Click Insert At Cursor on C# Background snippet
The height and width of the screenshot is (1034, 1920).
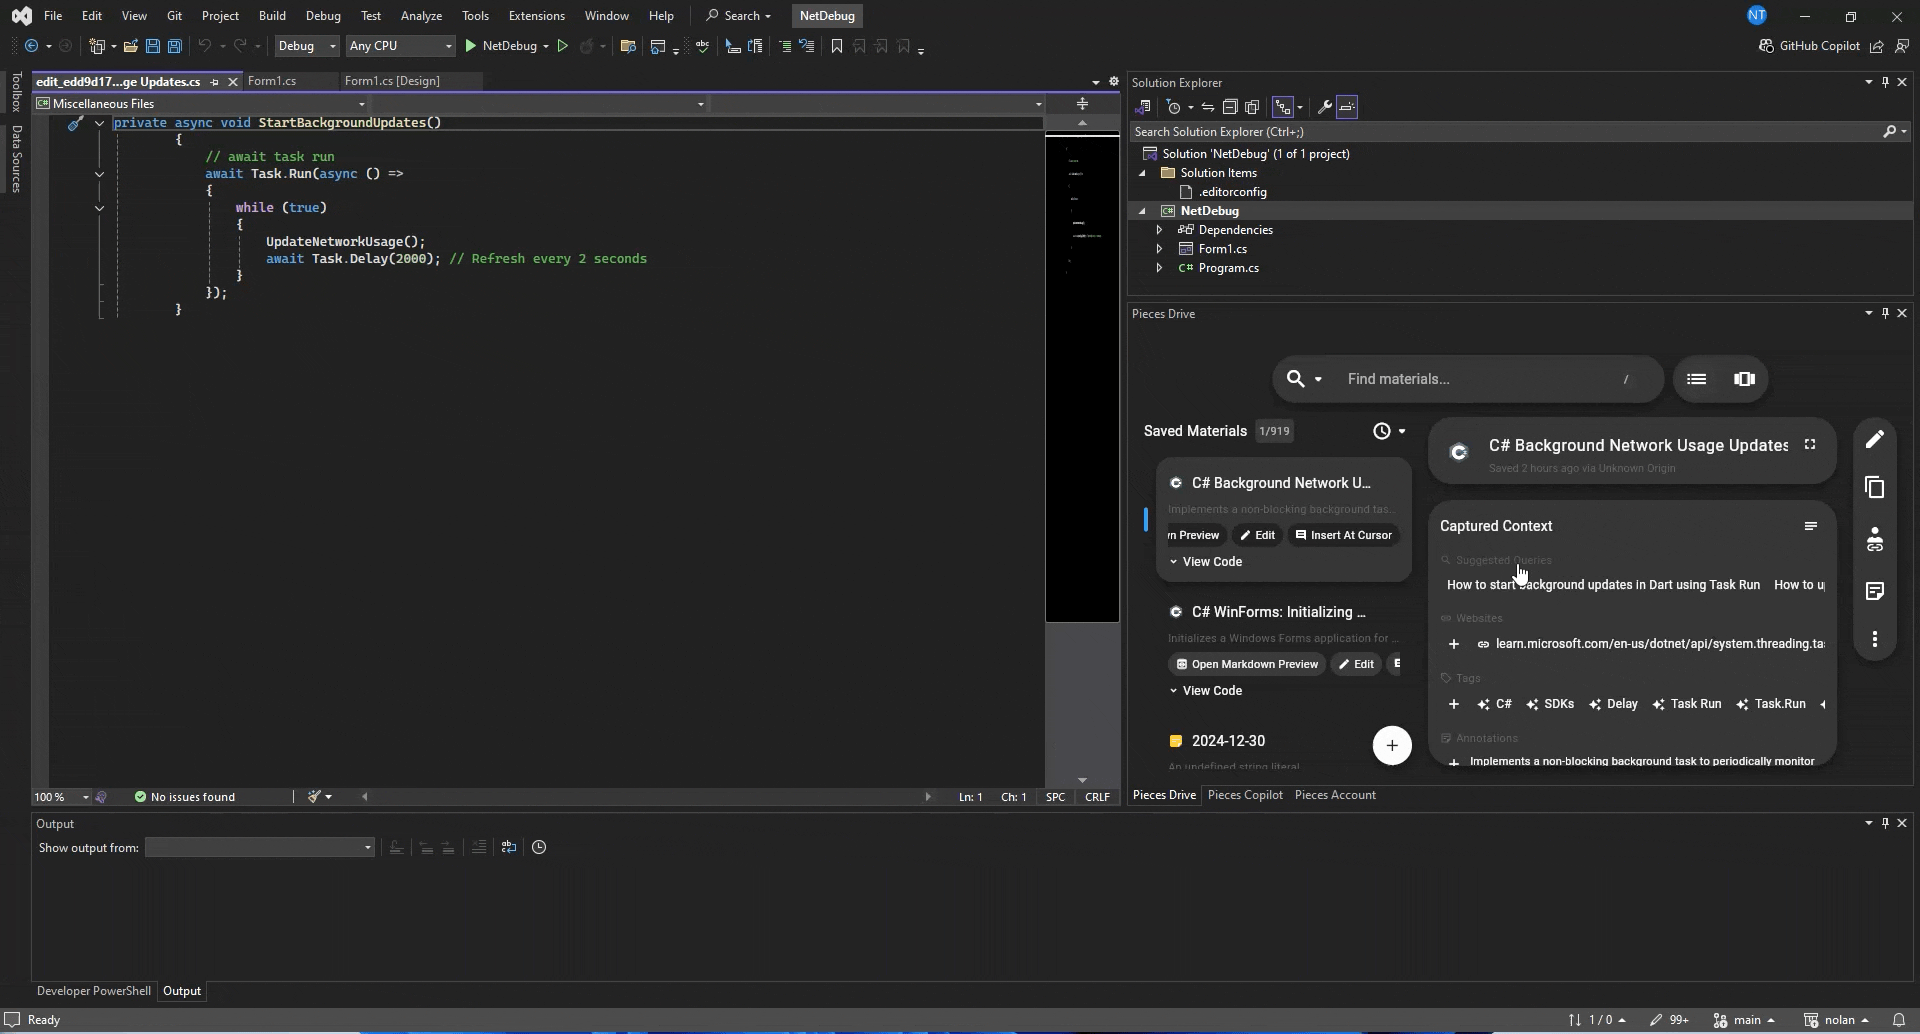(x=1343, y=535)
